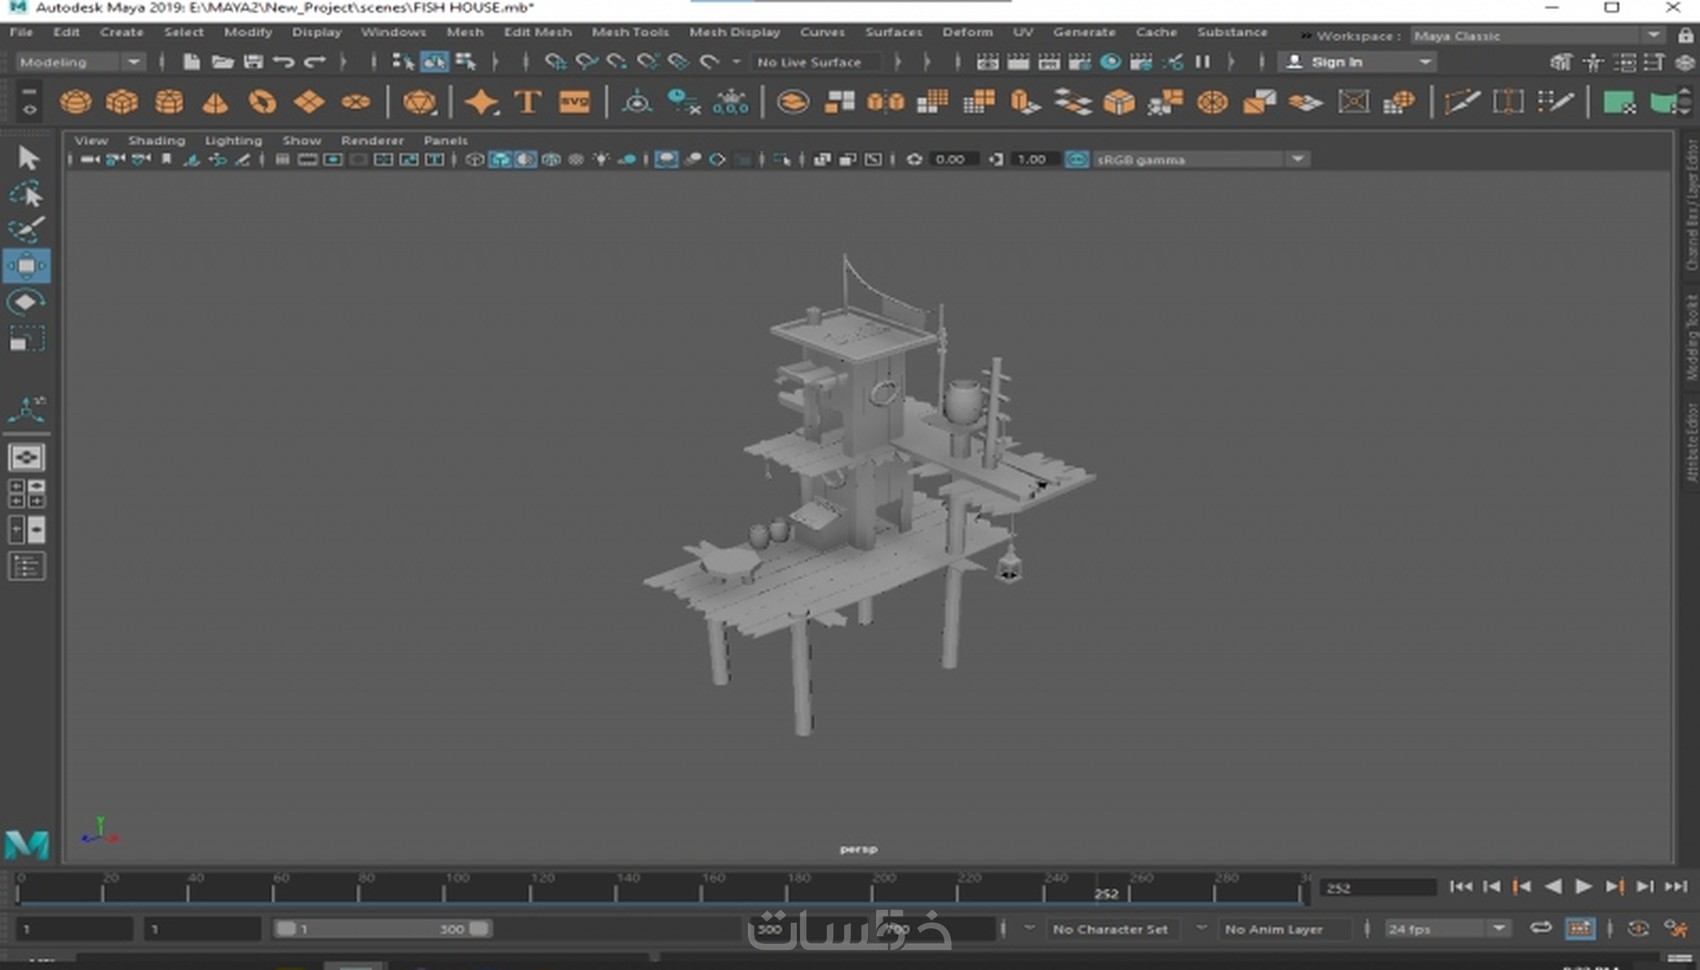Toggle loop playback mode icon
1700x970 pixels.
1540,928
